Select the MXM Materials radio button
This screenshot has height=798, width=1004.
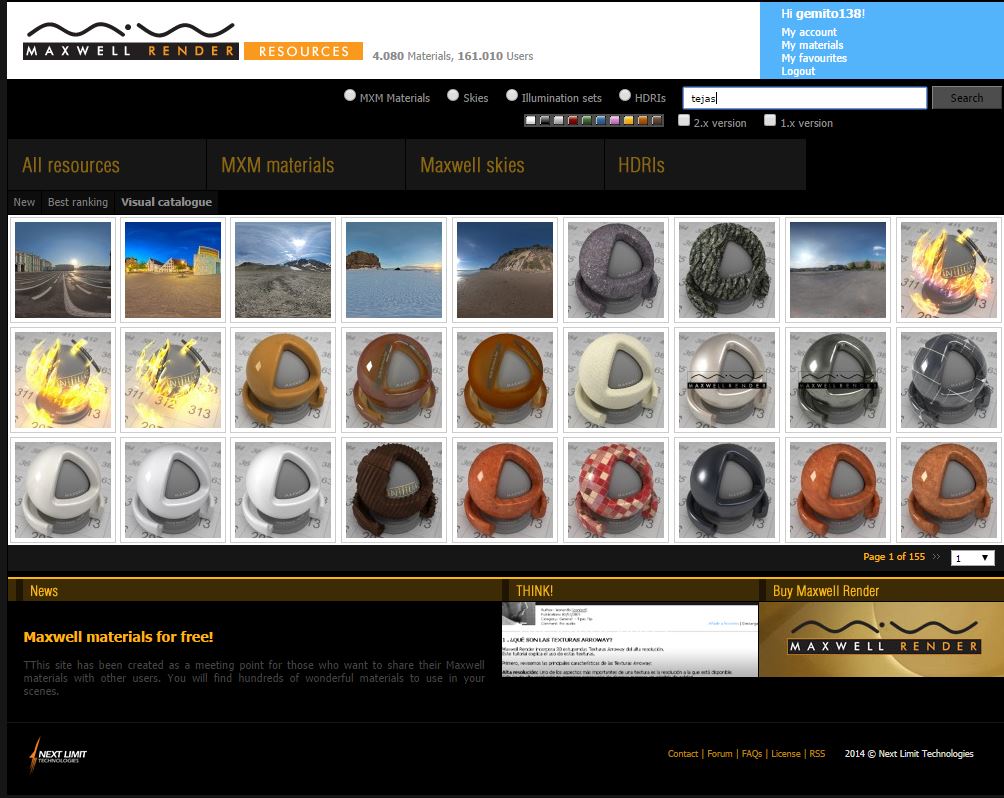coord(350,96)
